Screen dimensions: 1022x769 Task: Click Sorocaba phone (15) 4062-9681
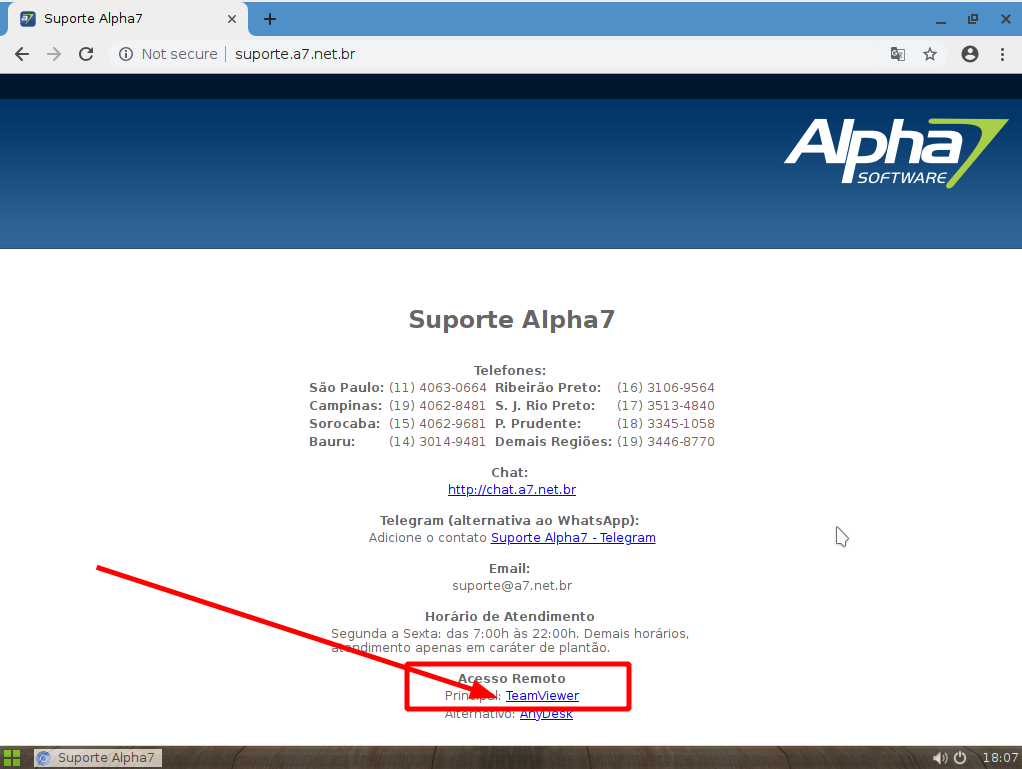437,424
